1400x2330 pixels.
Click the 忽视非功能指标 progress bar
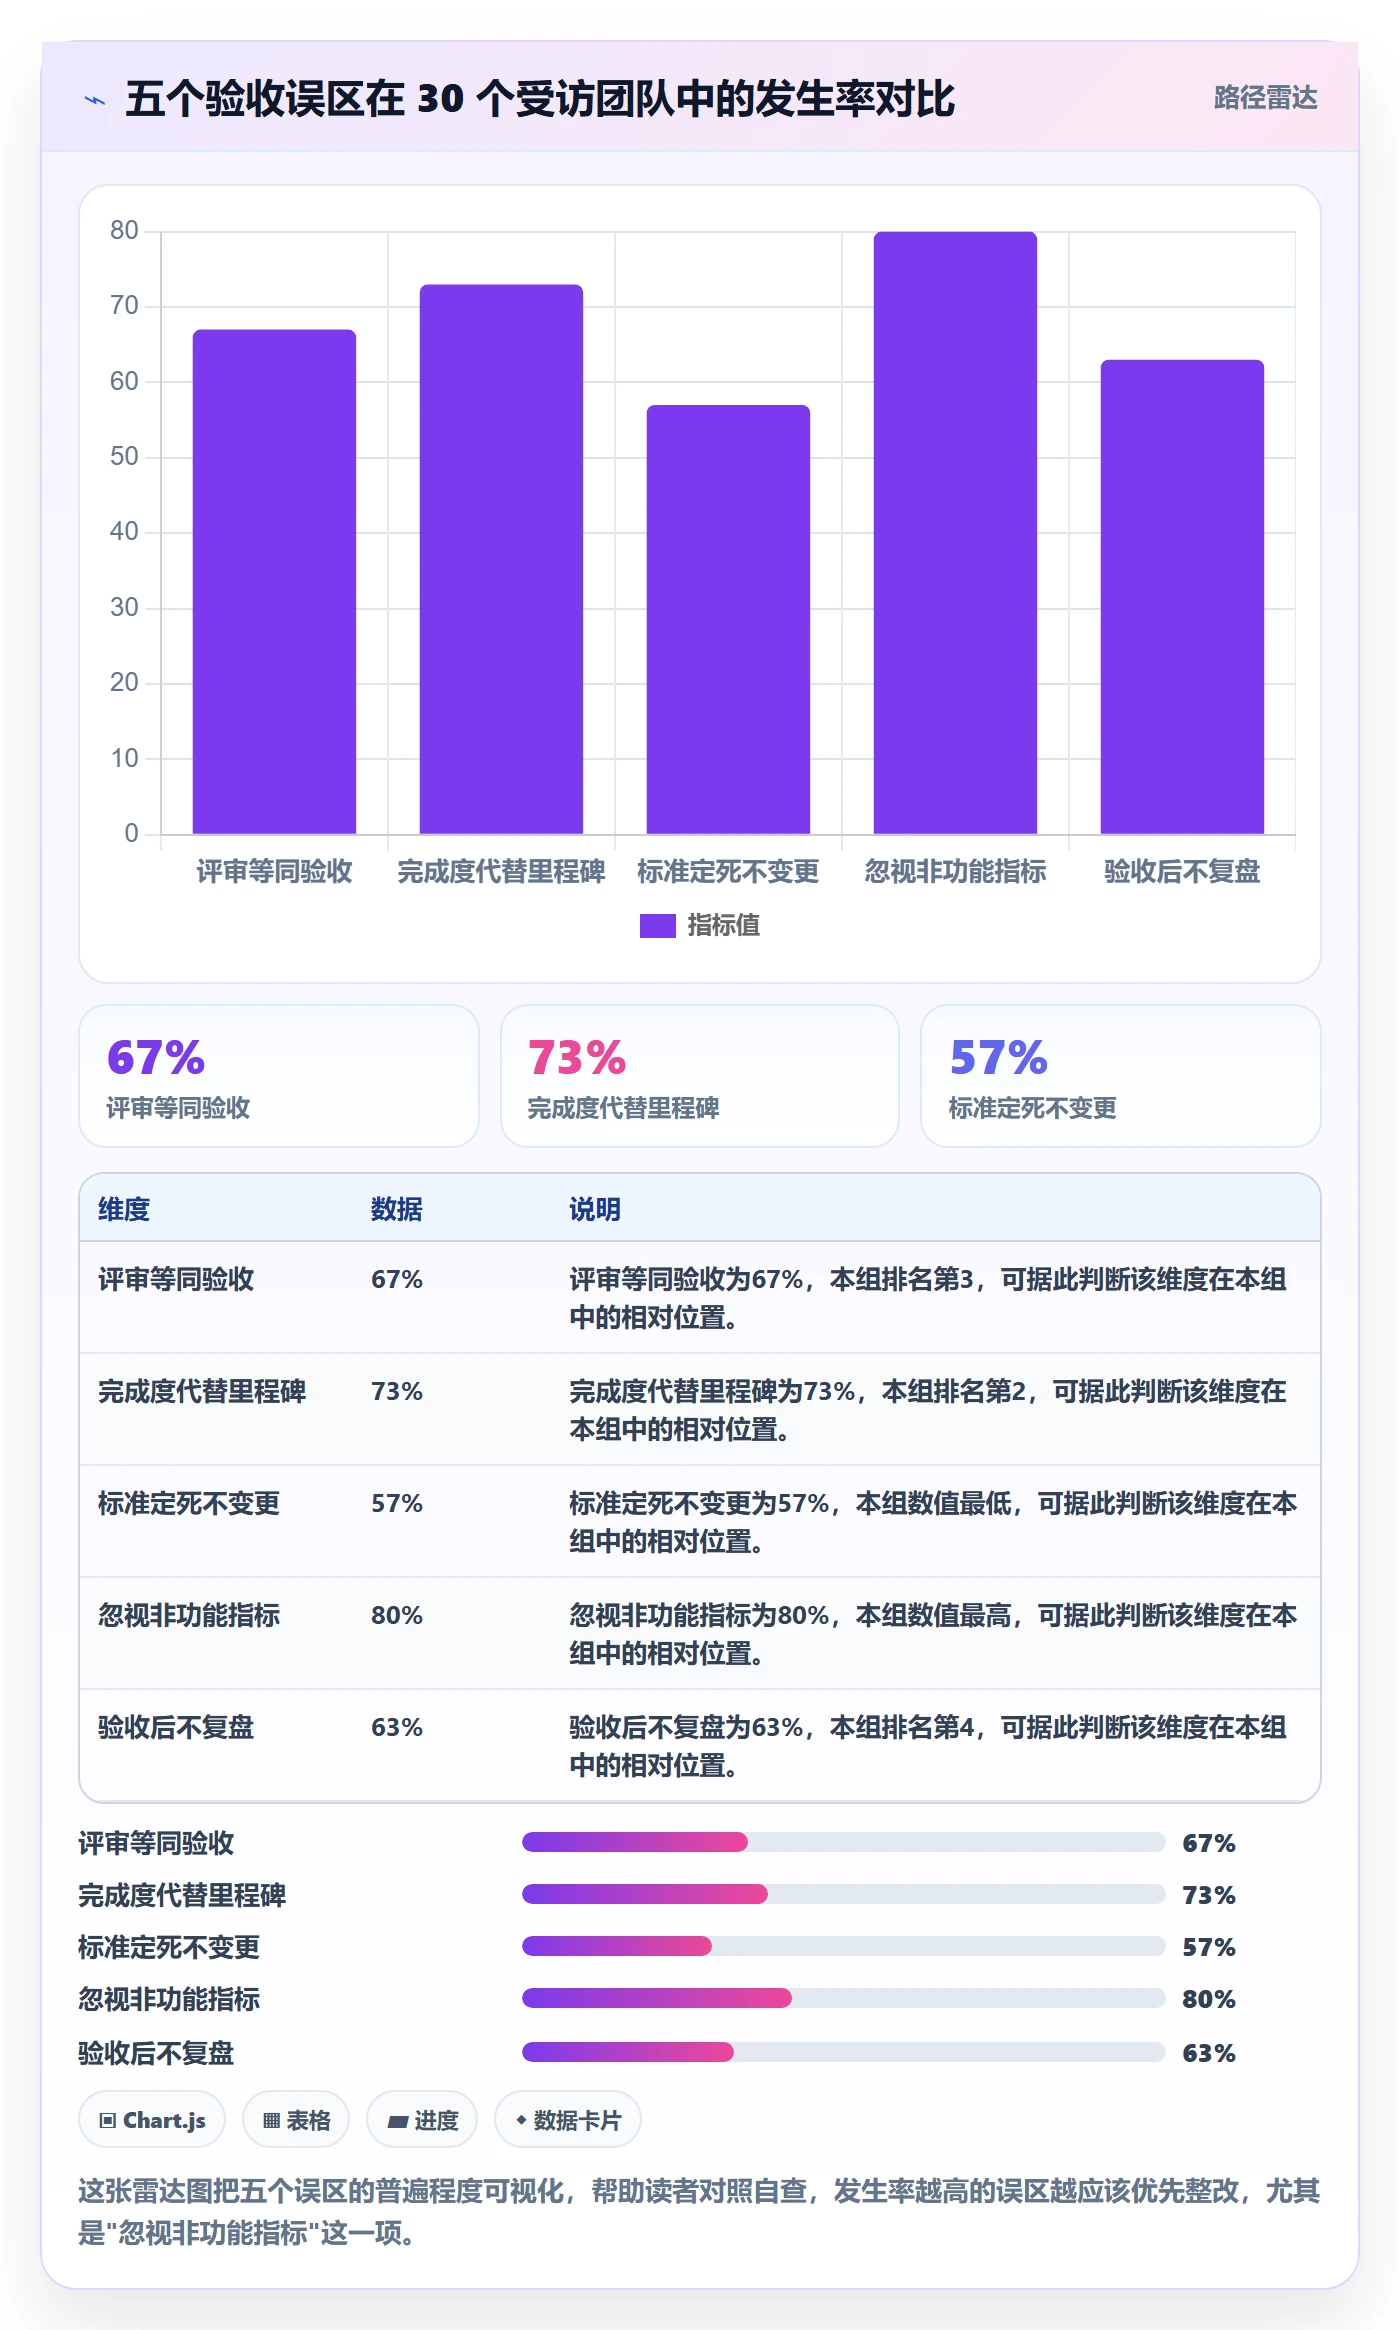pyautogui.click(x=843, y=1998)
